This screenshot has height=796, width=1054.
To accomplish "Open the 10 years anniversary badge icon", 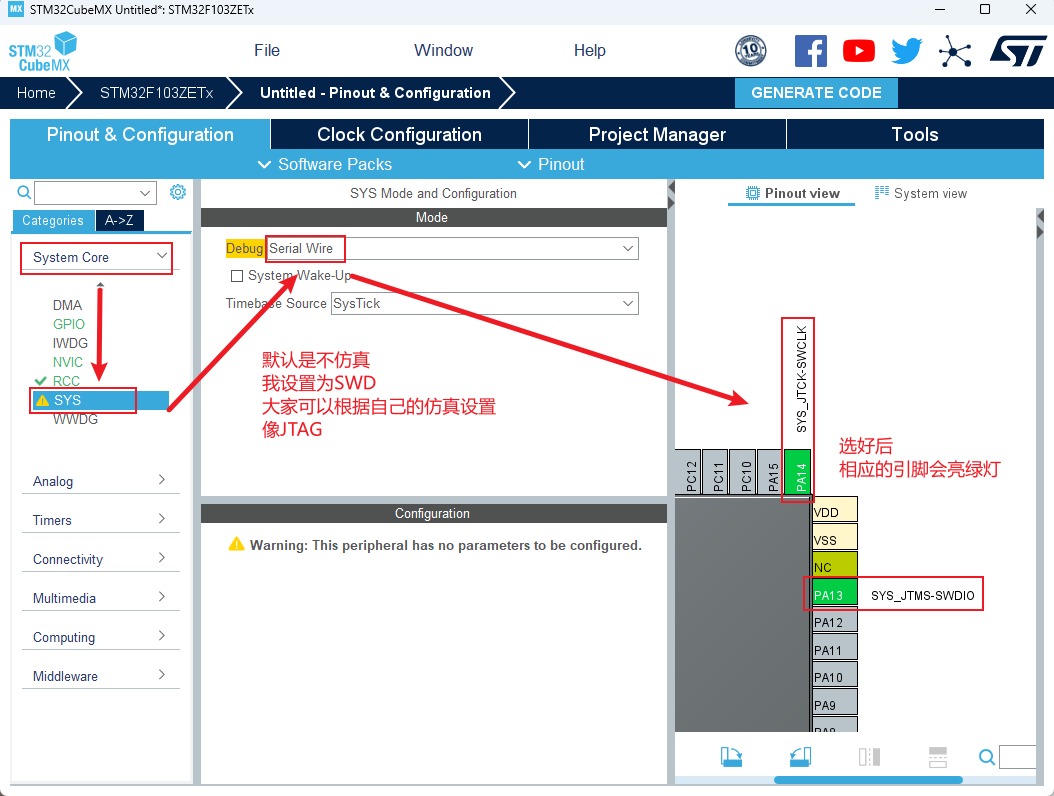I will coord(751,51).
